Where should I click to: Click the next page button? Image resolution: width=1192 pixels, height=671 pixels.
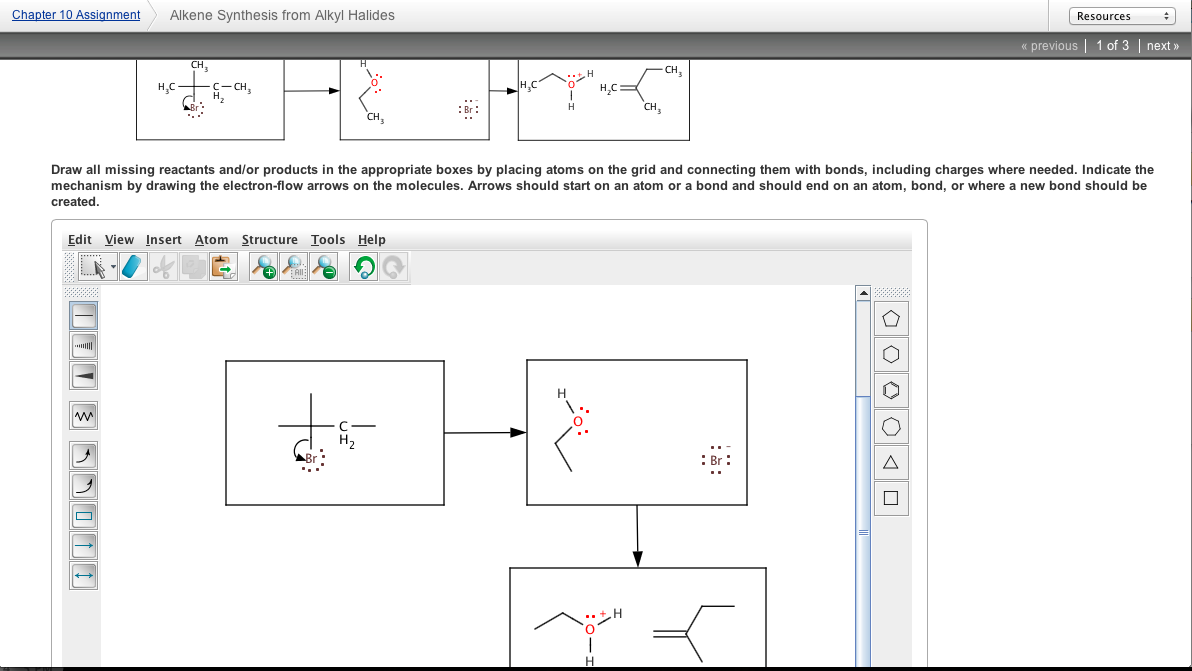[1162, 45]
